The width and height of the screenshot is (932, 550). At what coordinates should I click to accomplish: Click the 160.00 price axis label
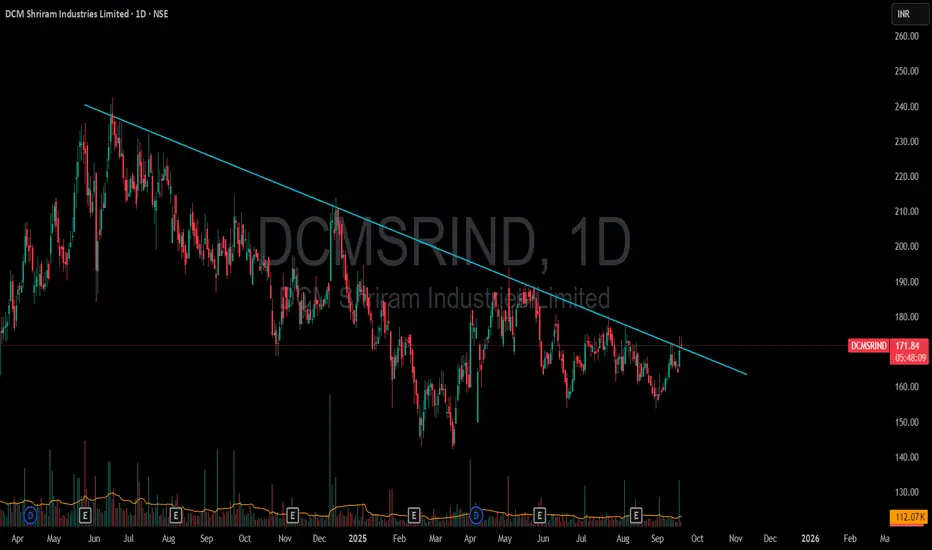point(906,386)
